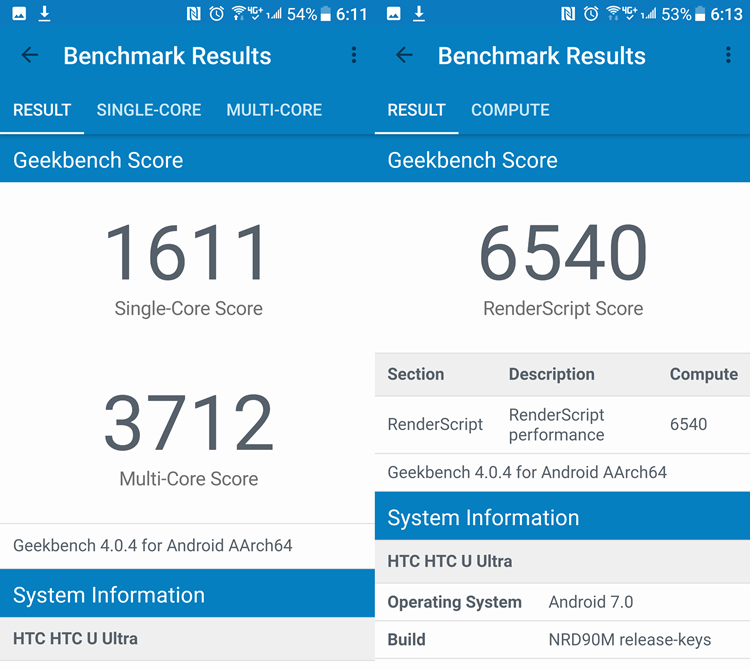Tap Benchmark Results title on left screen

click(x=167, y=55)
